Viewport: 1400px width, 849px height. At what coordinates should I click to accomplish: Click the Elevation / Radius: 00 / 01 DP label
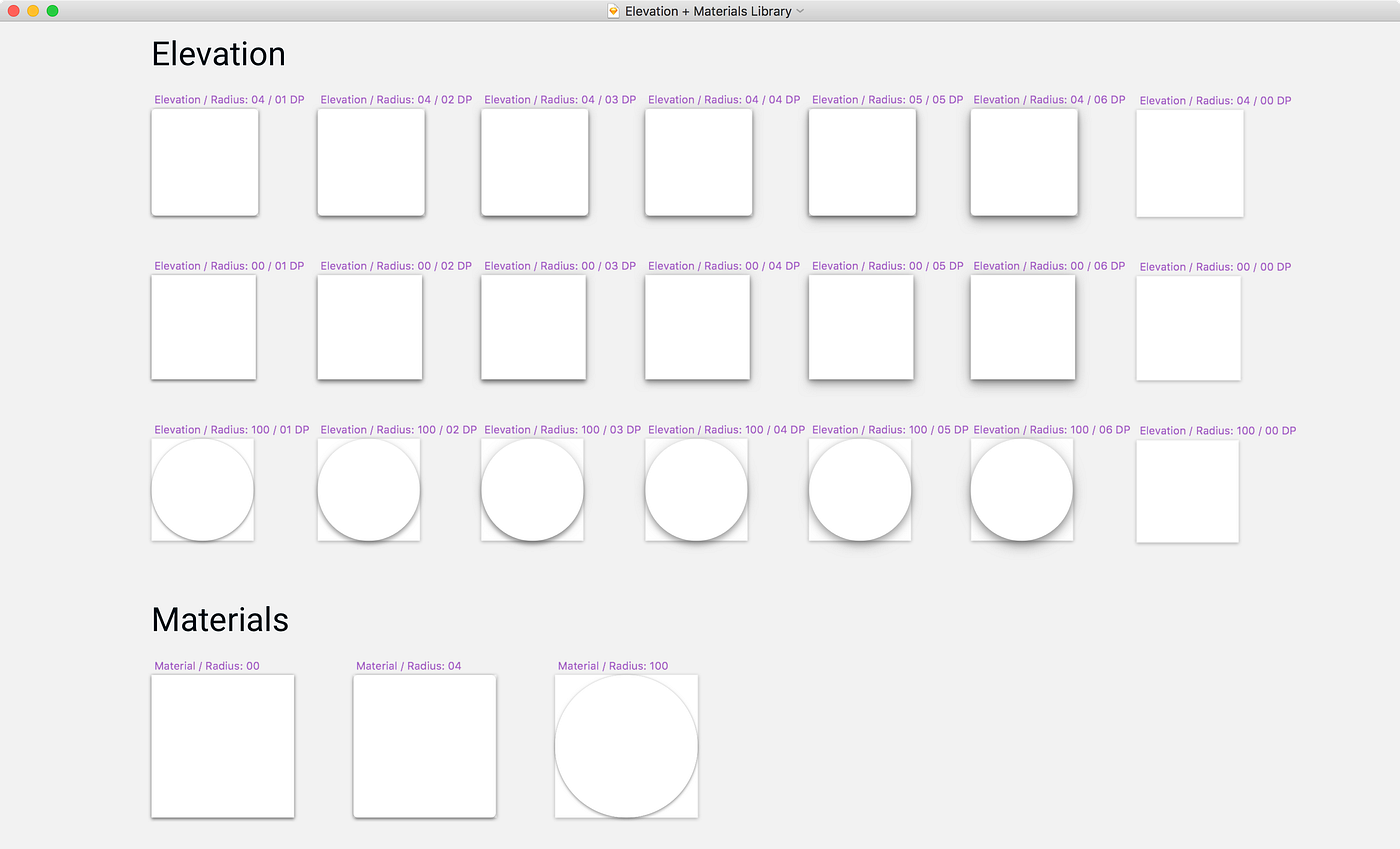(231, 265)
